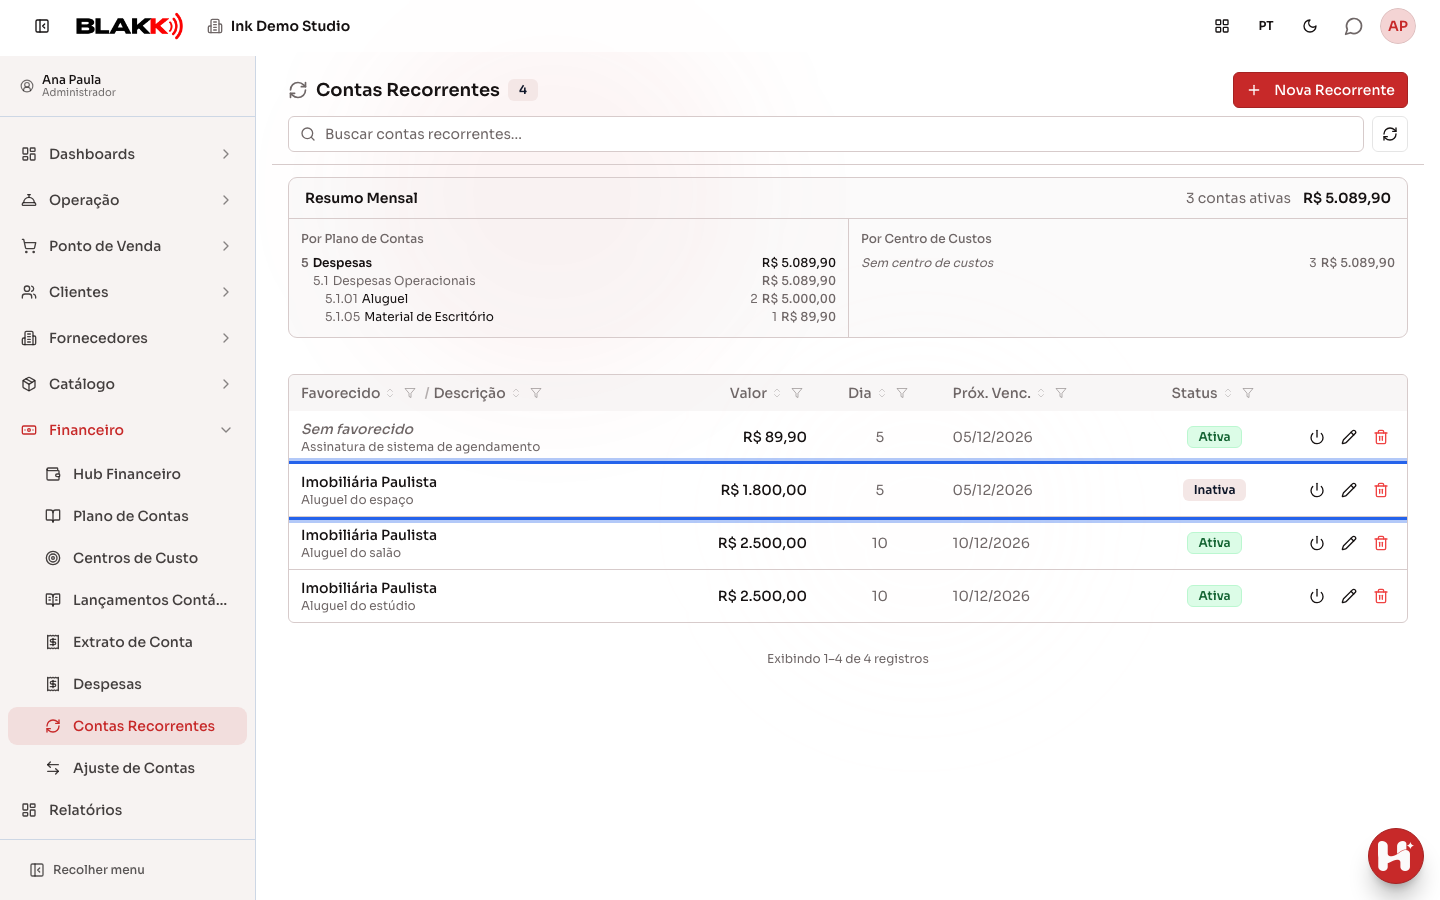Image resolution: width=1440 pixels, height=900 pixels.
Task: Create a Nova Recorrente
Action: 1320,90
